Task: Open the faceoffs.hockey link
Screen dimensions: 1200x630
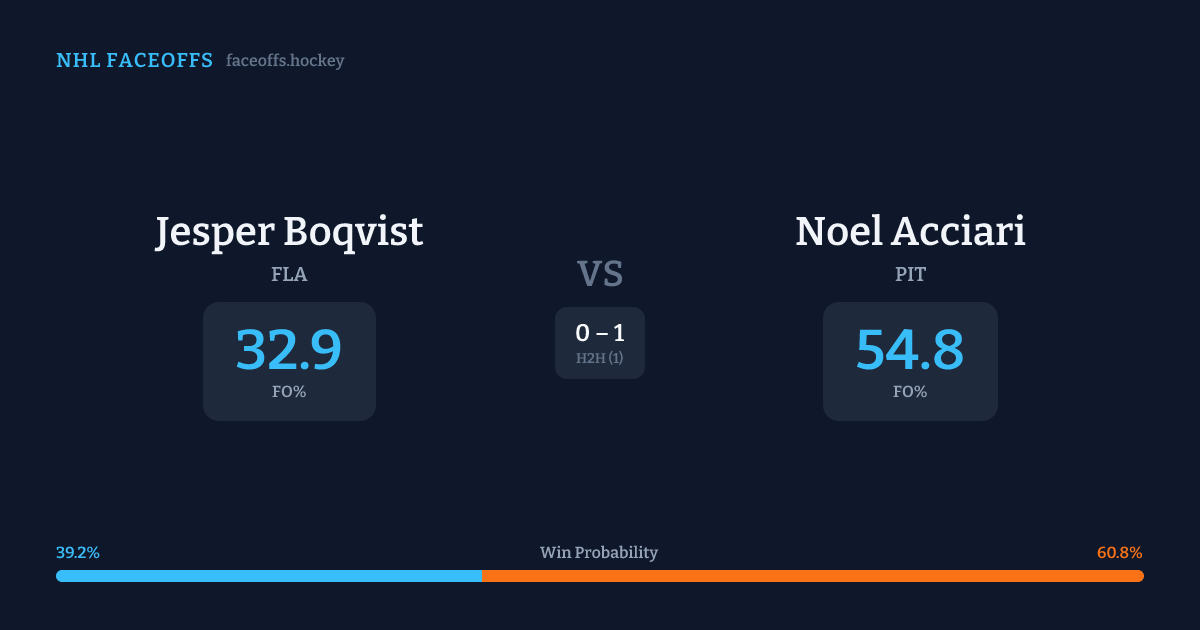Action: 285,61
